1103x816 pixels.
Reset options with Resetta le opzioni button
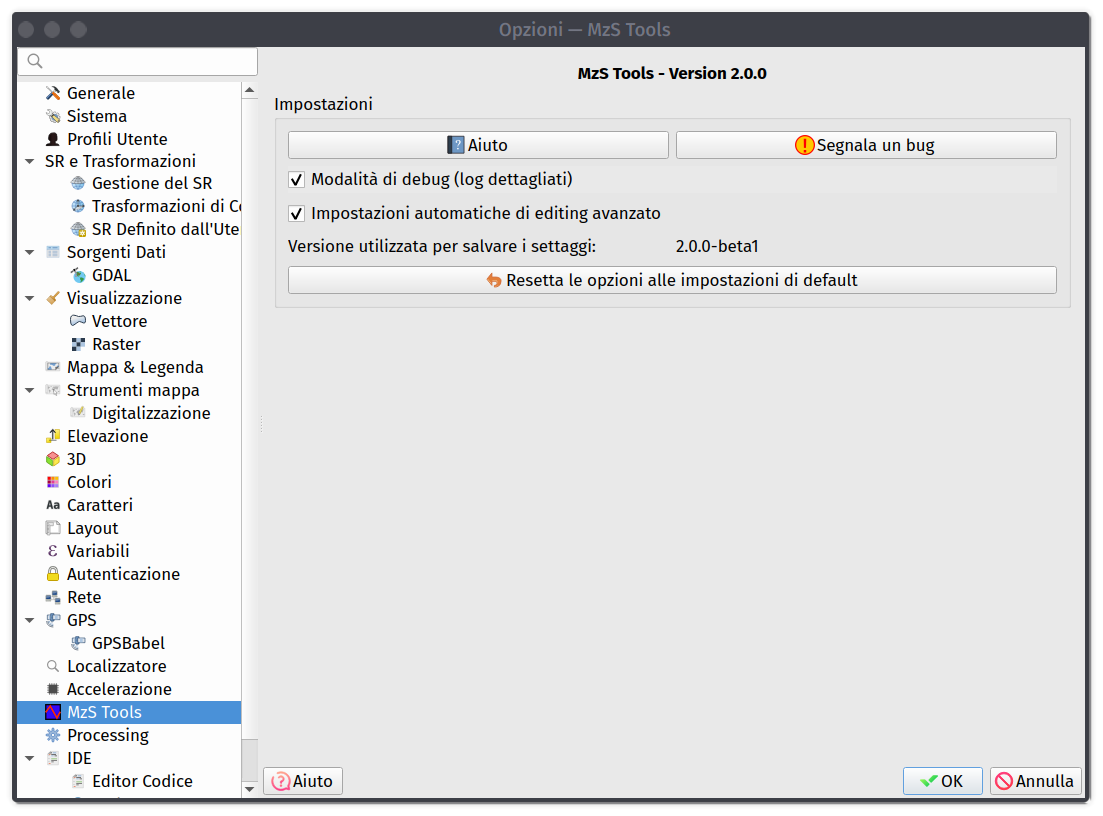coord(672,280)
